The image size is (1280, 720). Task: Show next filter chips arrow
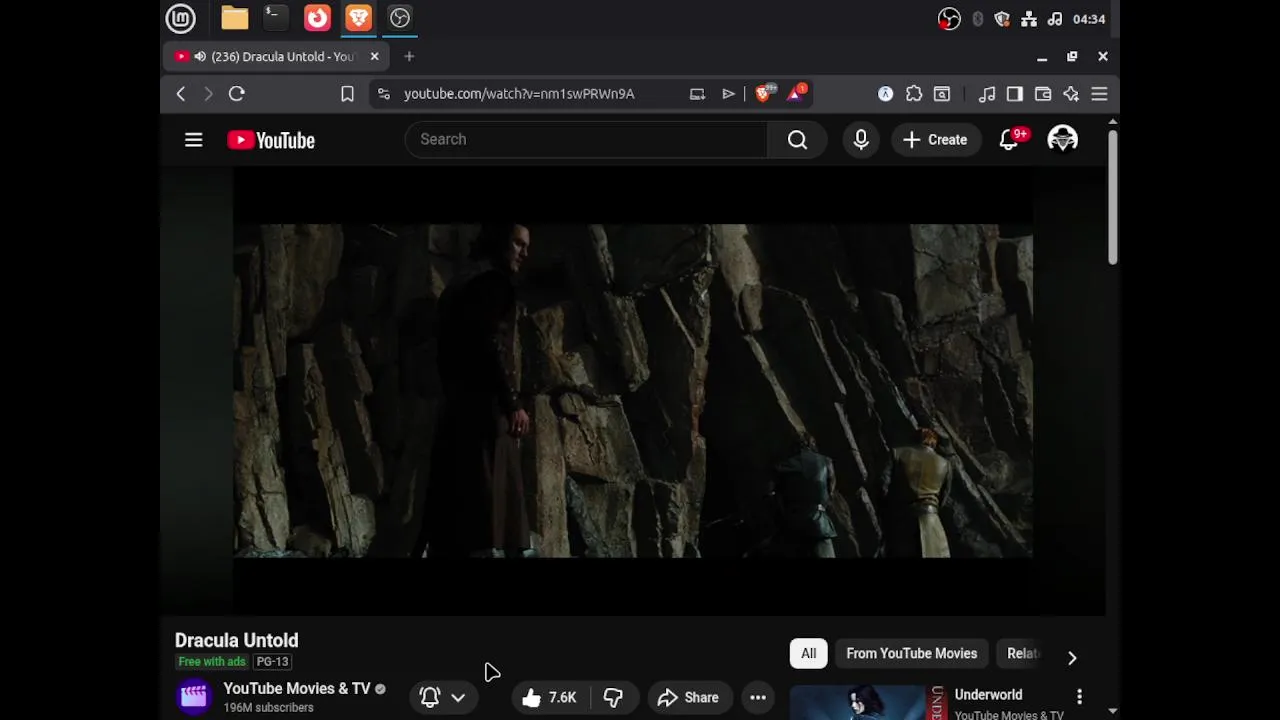(x=1072, y=657)
